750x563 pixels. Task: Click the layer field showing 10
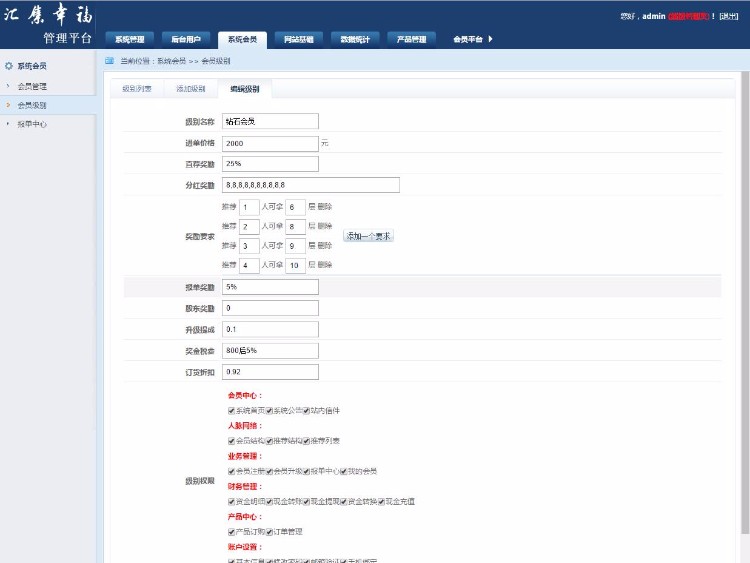point(295,265)
